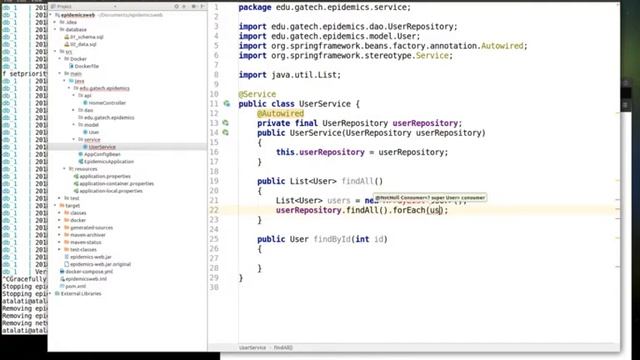Click the schema.sql file icon
This screenshot has width=640, height=360.
(67, 37)
